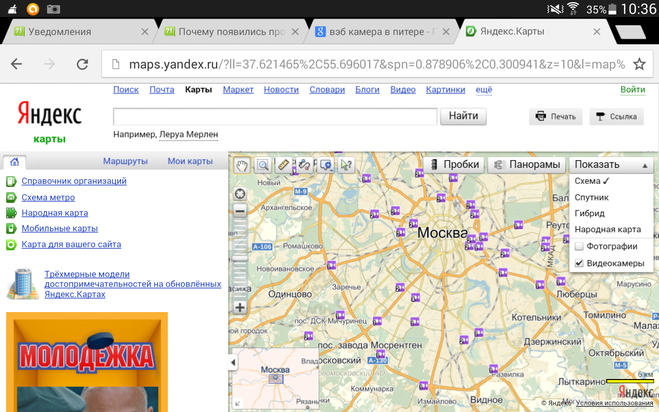Select the hand pan tool

pyautogui.click(x=242, y=165)
